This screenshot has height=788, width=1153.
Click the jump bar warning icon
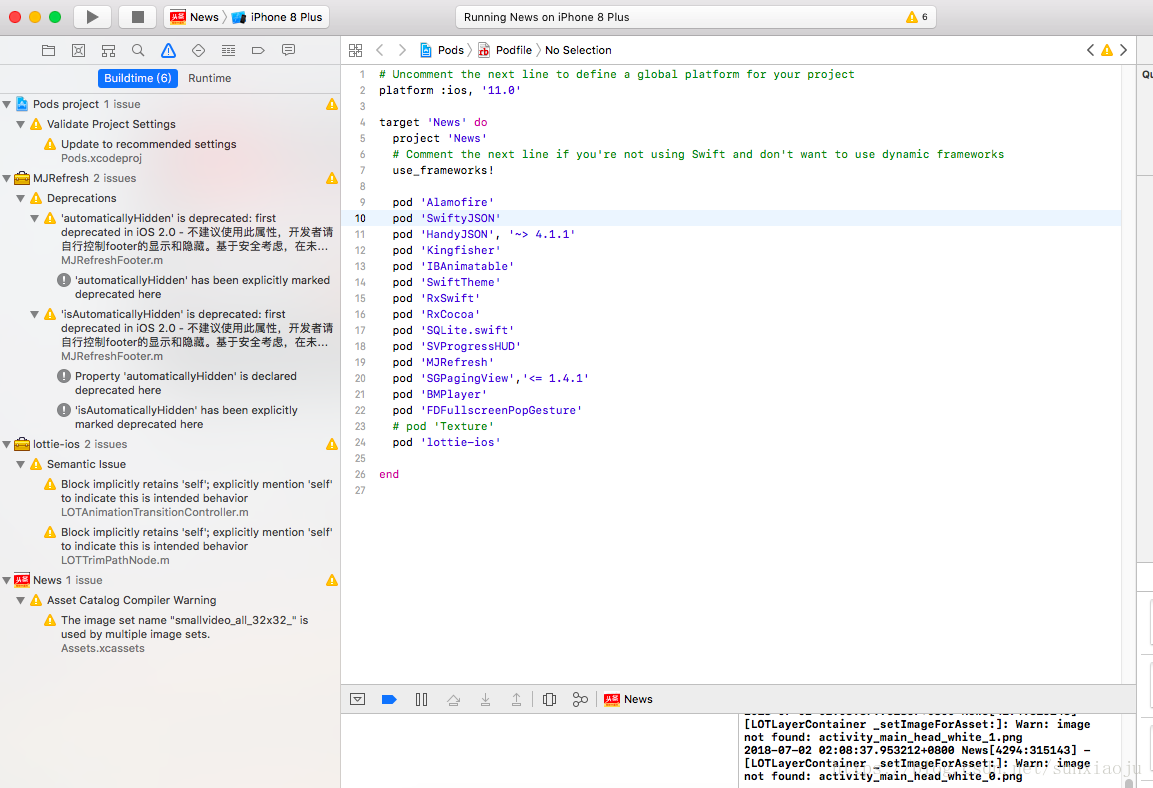click(x=1107, y=50)
